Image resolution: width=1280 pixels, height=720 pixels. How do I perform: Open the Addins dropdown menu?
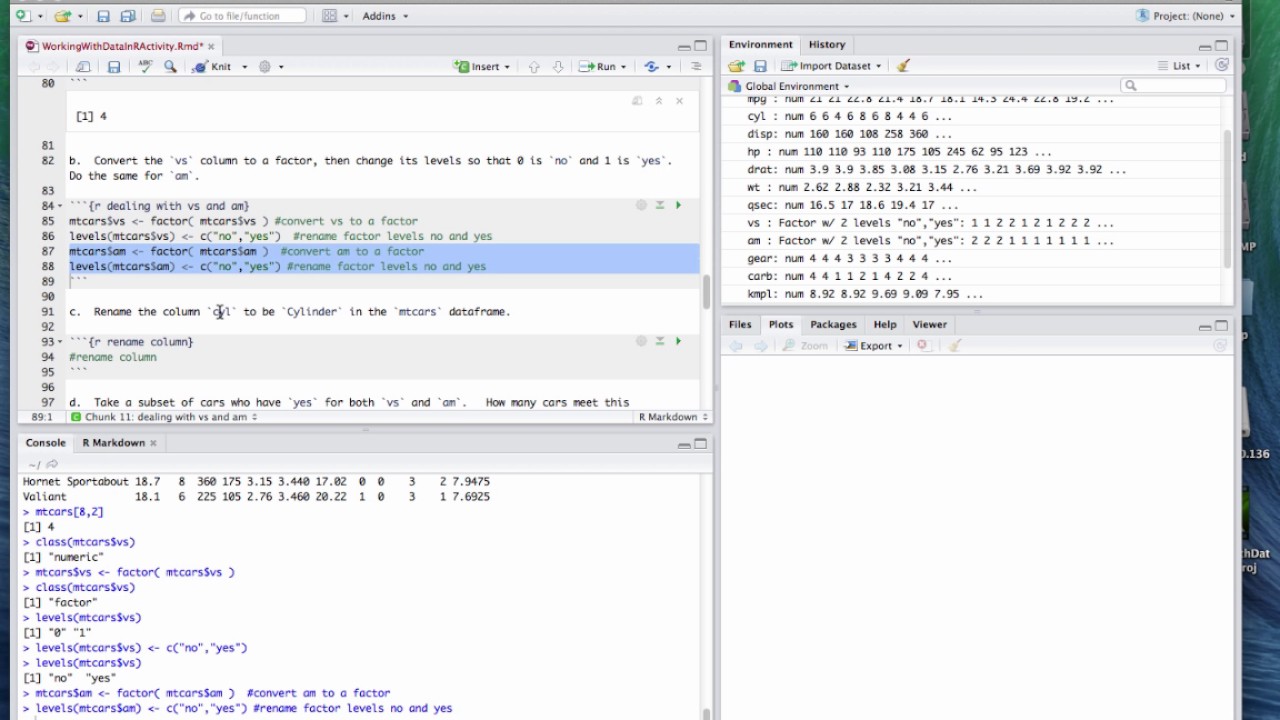(x=384, y=16)
